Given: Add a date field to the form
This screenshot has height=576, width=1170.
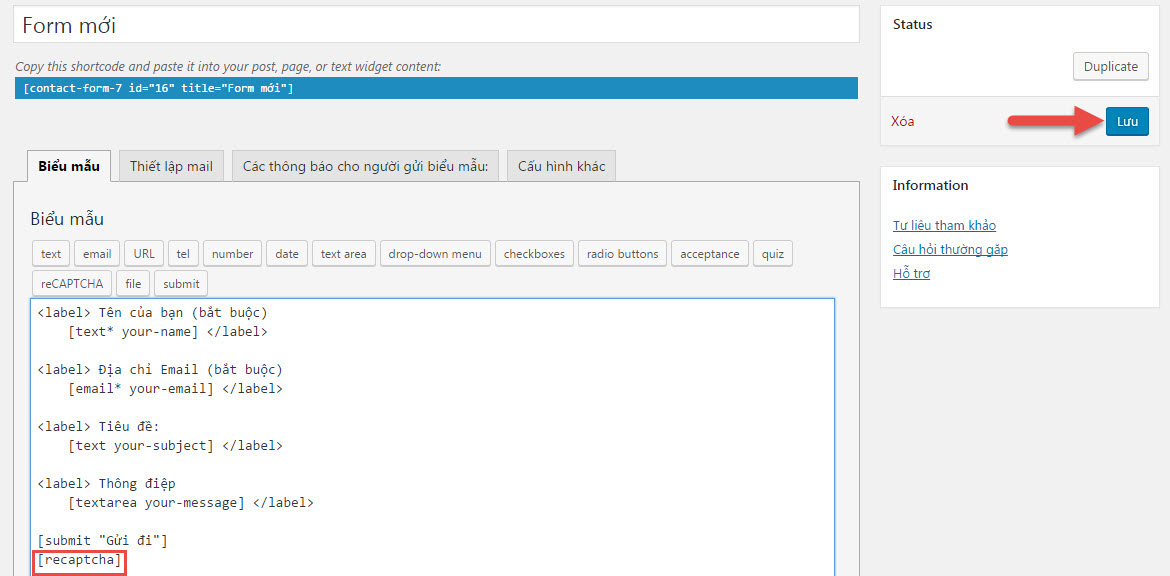Looking at the screenshot, I should [x=286, y=253].
